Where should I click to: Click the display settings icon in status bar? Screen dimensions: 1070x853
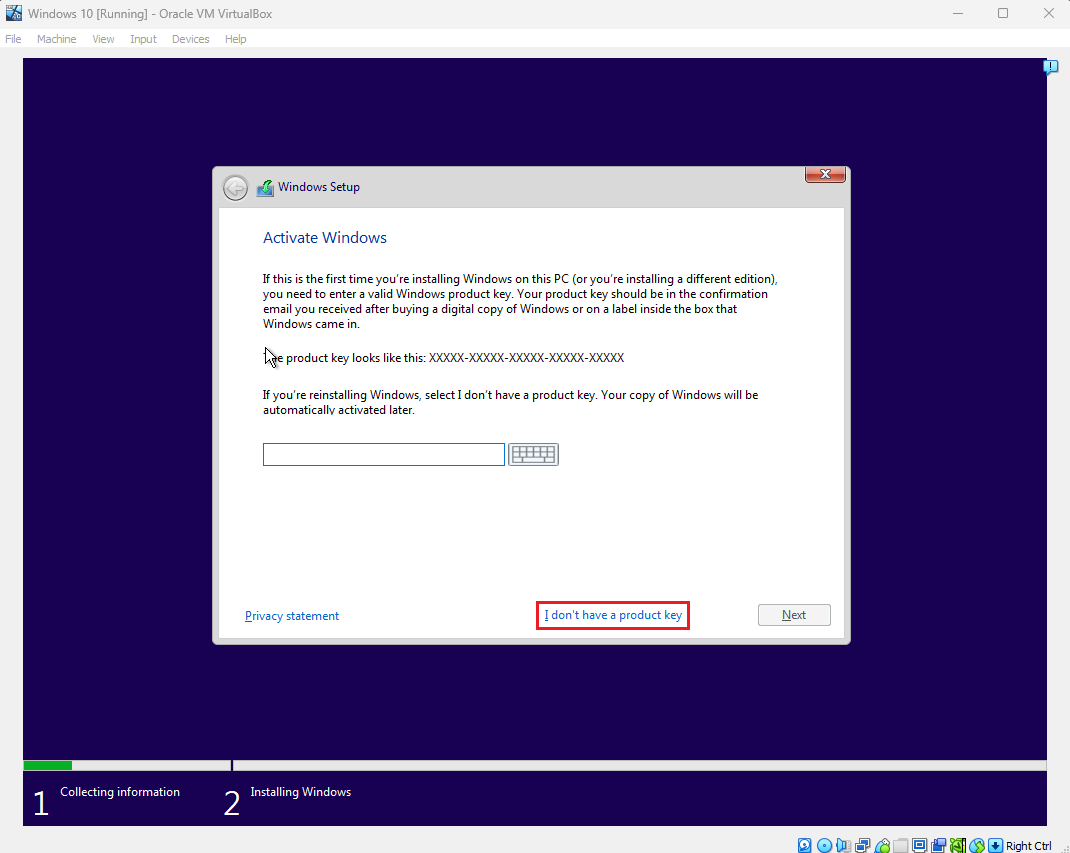920,845
